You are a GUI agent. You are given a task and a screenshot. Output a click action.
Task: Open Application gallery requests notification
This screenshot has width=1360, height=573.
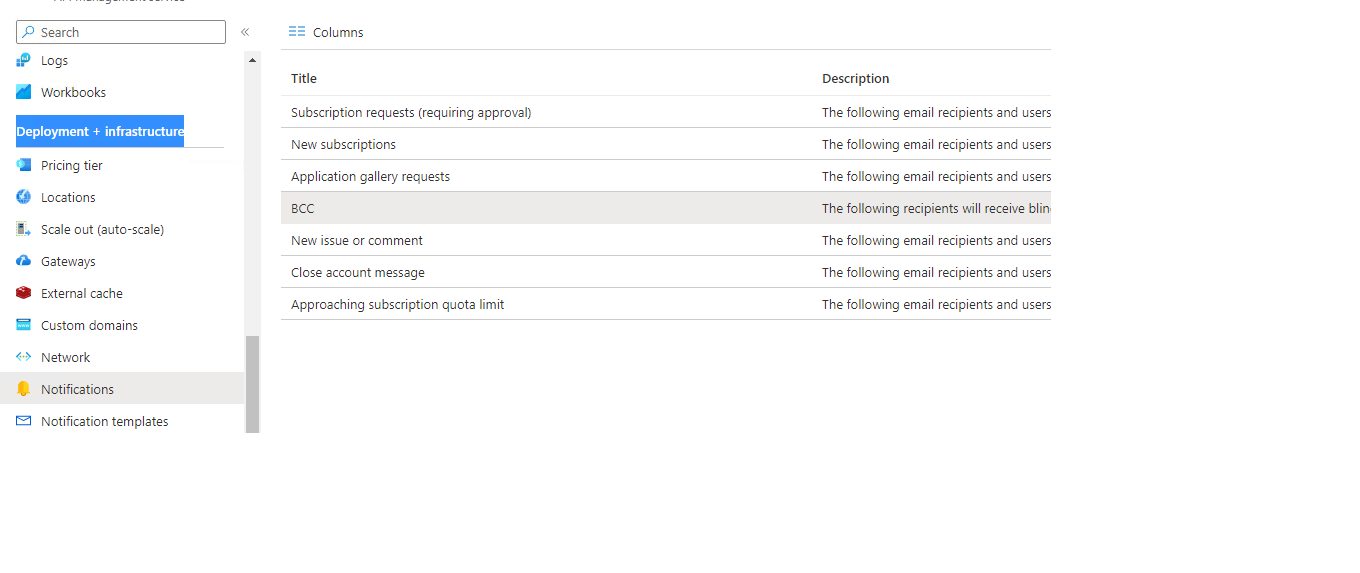666,176
